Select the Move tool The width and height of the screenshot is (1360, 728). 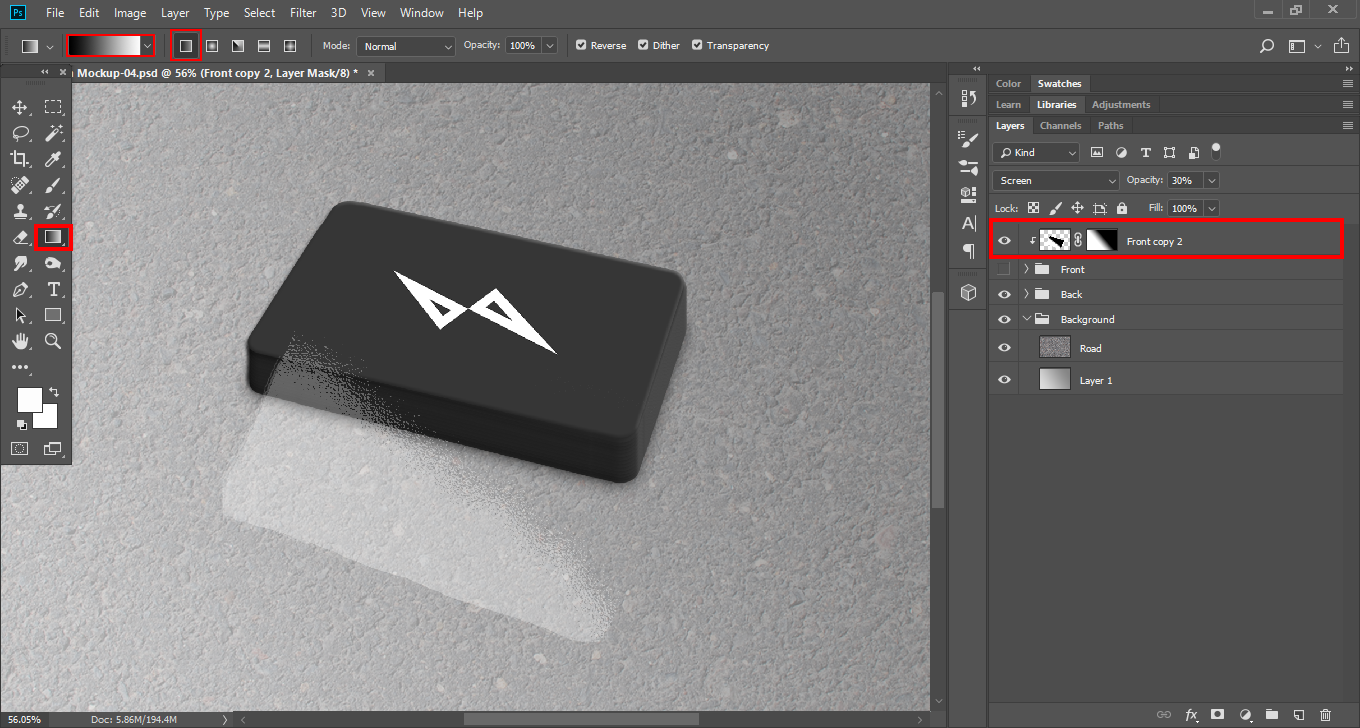coord(20,107)
